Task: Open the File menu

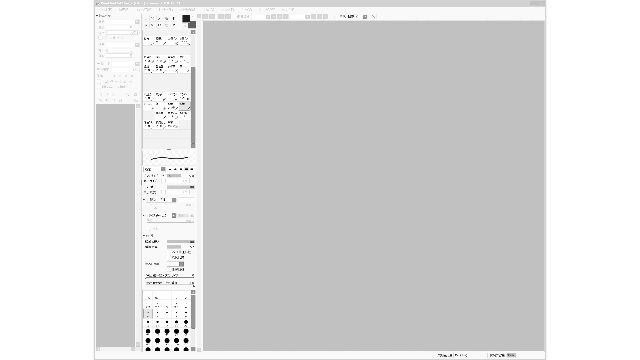Action: coord(107,9)
